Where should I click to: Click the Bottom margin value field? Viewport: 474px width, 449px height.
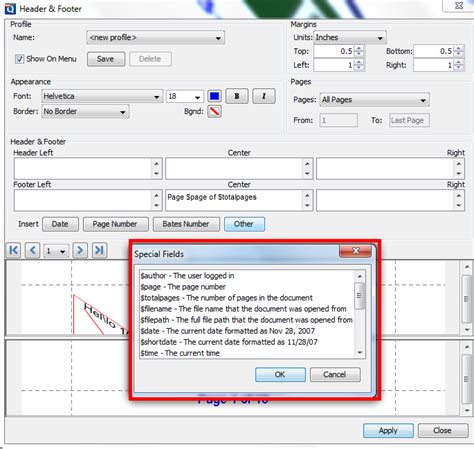[434, 51]
